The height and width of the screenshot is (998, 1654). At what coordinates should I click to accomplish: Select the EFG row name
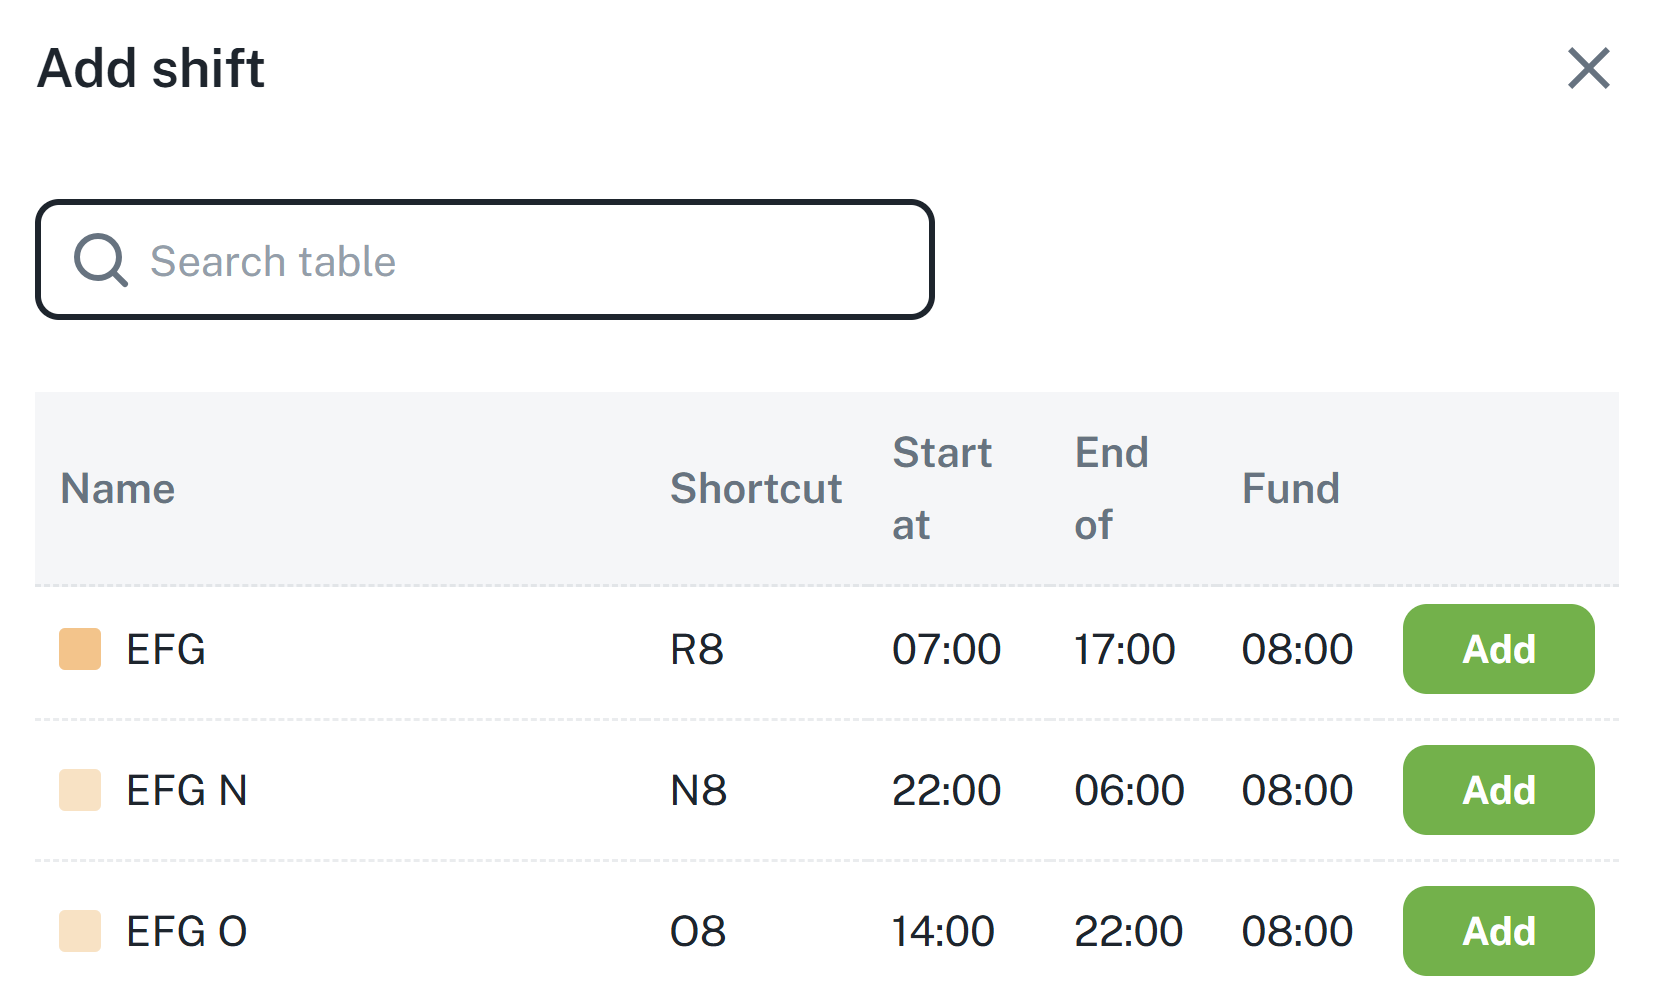pyautogui.click(x=166, y=650)
